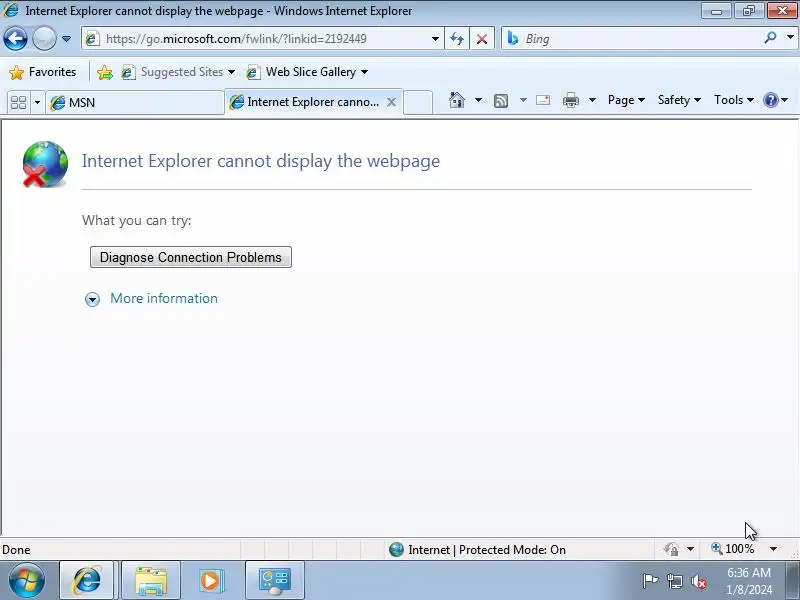The image size is (800, 600).
Task: Expand the Home button dropdown arrow
Action: (478, 100)
